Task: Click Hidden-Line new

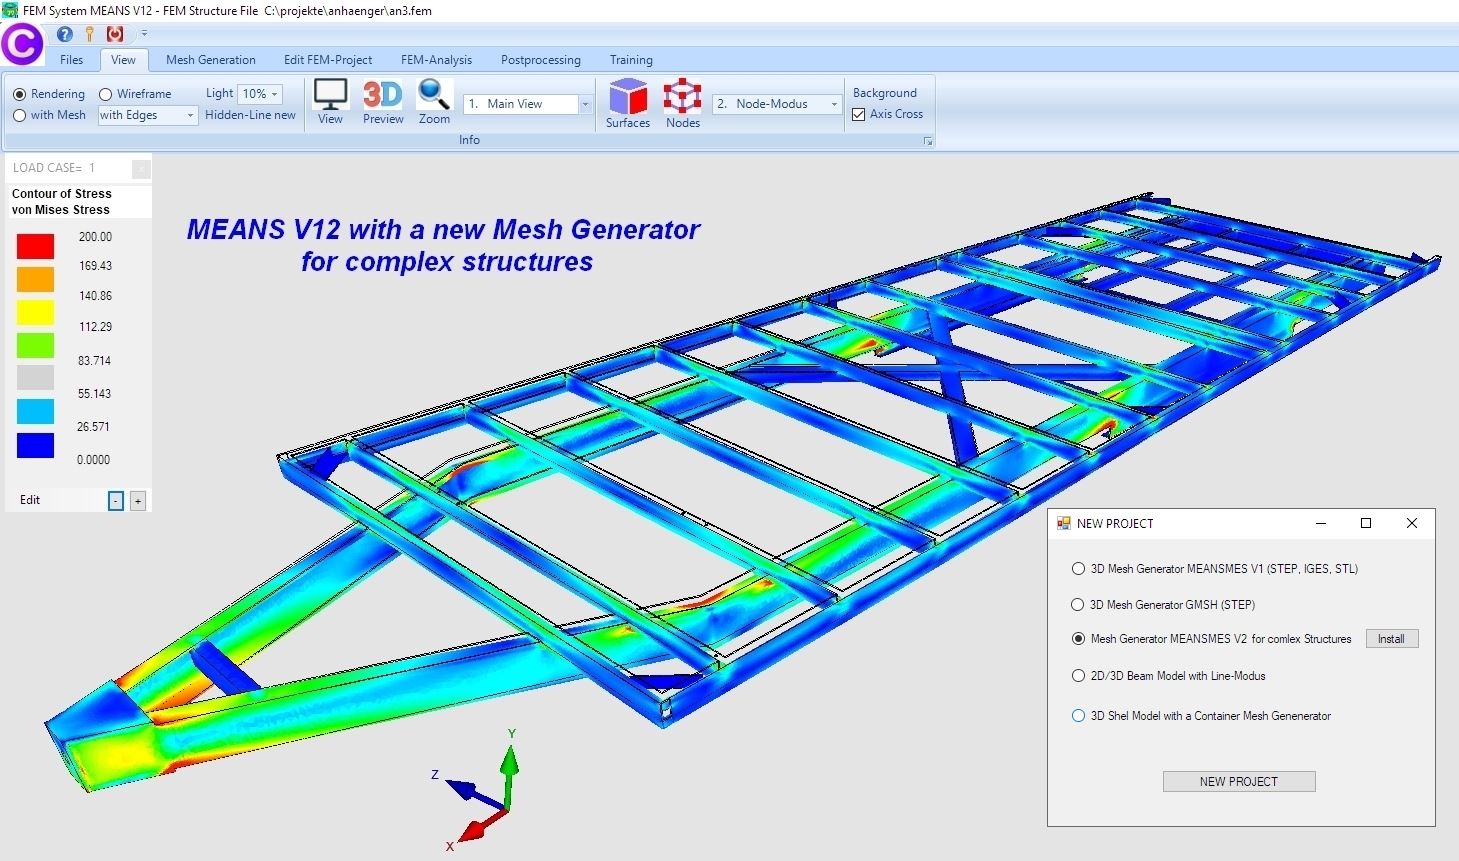Action: point(250,115)
